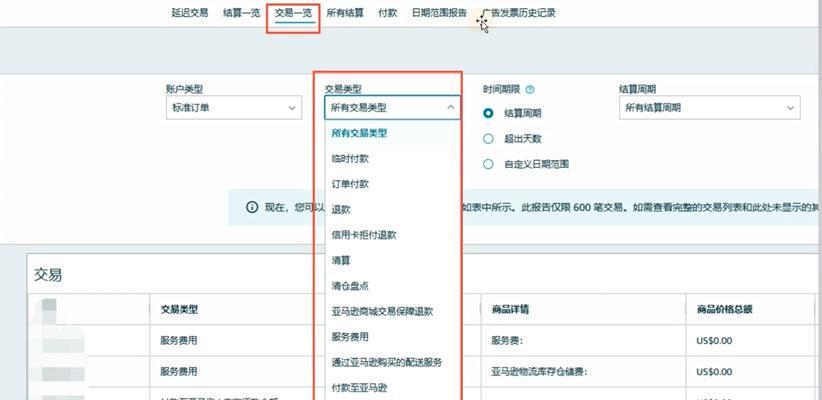Image resolution: width=822 pixels, height=400 pixels.
Task: Choose 订单付款 in the dropdown list
Action: (x=392, y=184)
